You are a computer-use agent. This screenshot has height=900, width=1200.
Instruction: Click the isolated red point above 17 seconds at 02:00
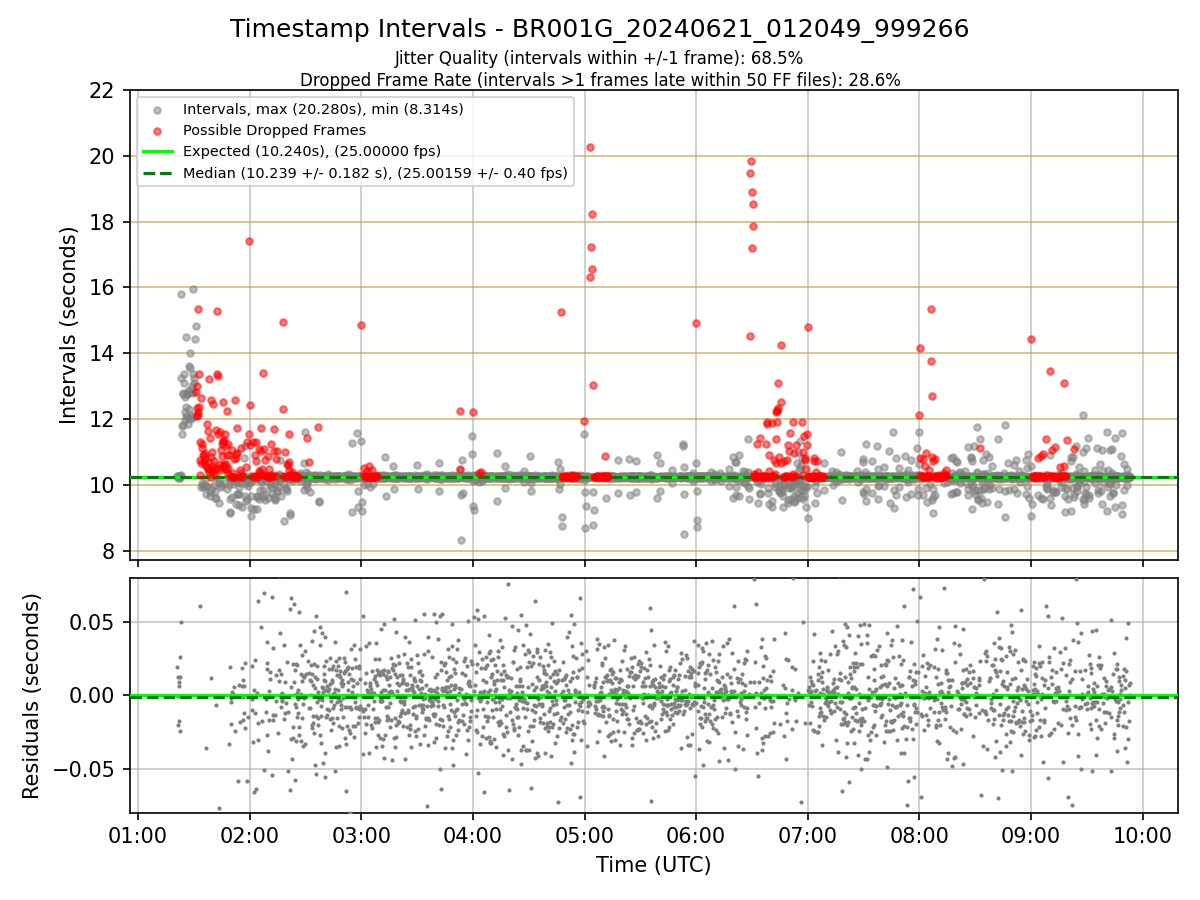pos(249,241)
